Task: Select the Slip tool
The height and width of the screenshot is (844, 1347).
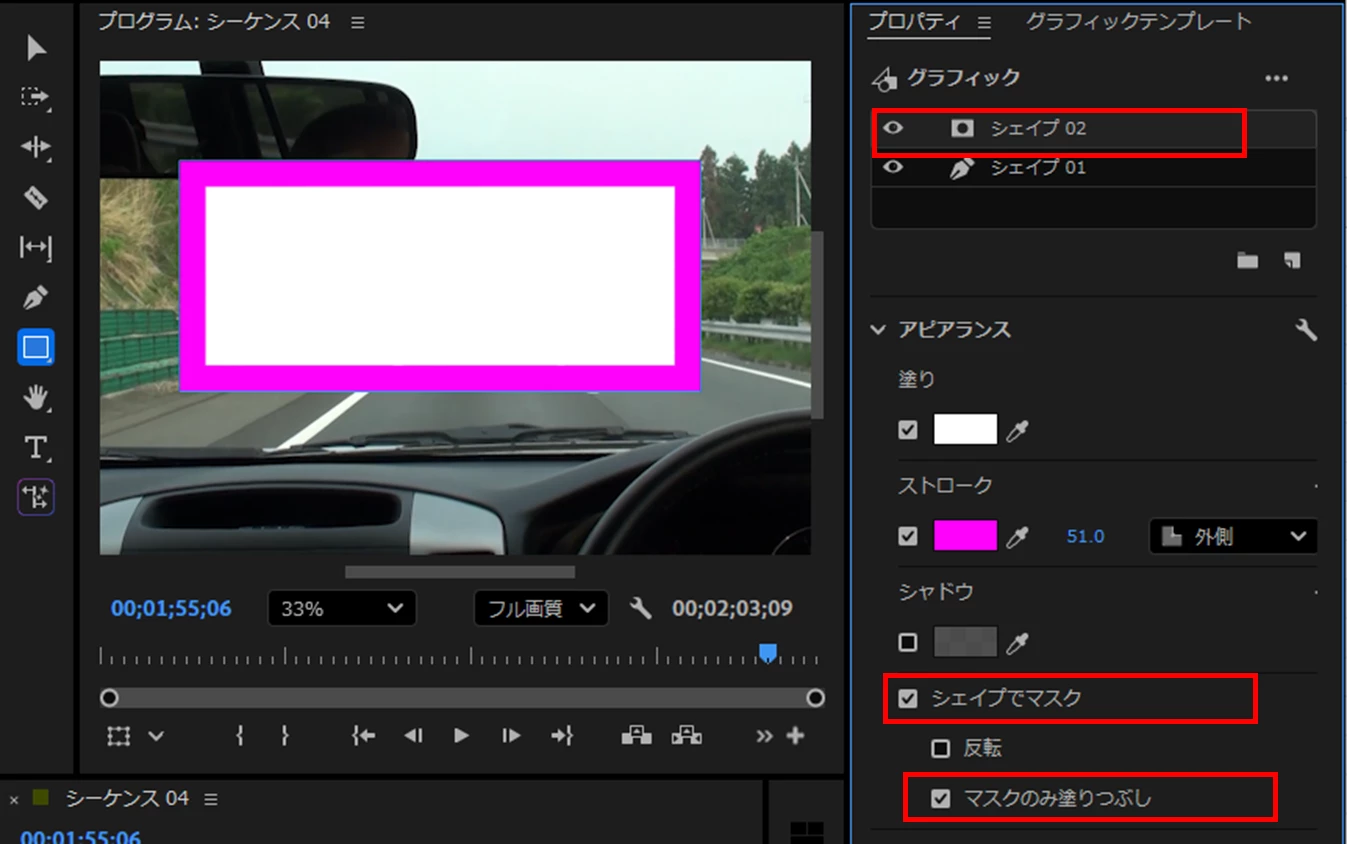Action: [x=36, y=247]
